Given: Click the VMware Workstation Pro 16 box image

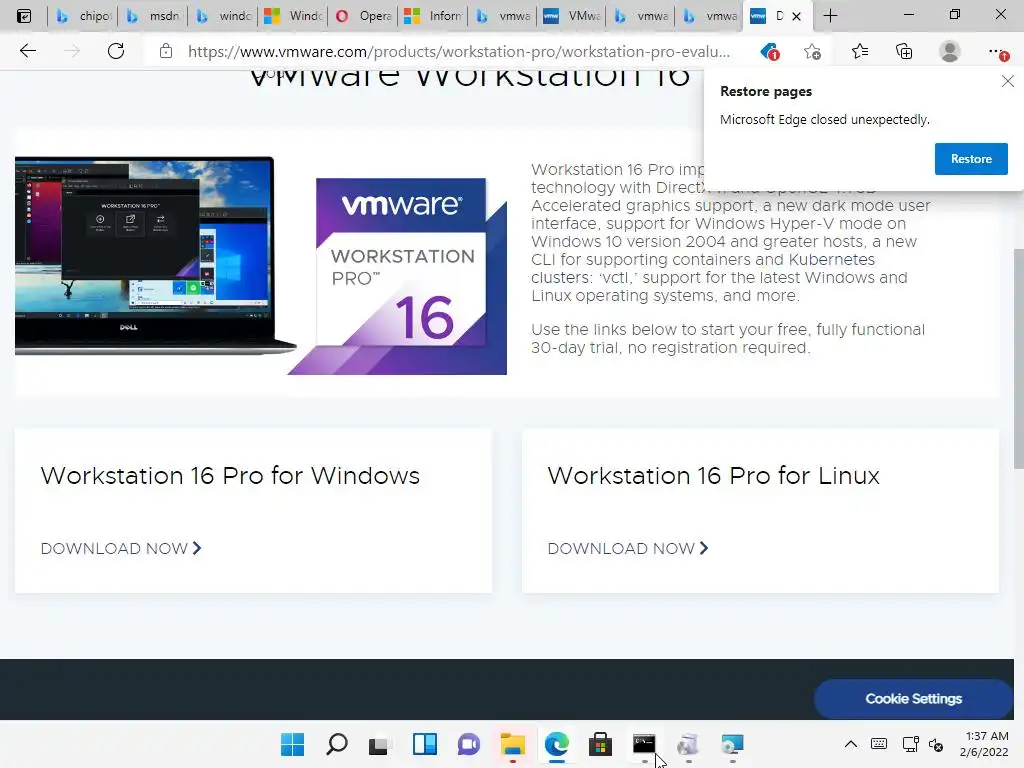Looking at the screenshot, I should [x=398, y=276].
